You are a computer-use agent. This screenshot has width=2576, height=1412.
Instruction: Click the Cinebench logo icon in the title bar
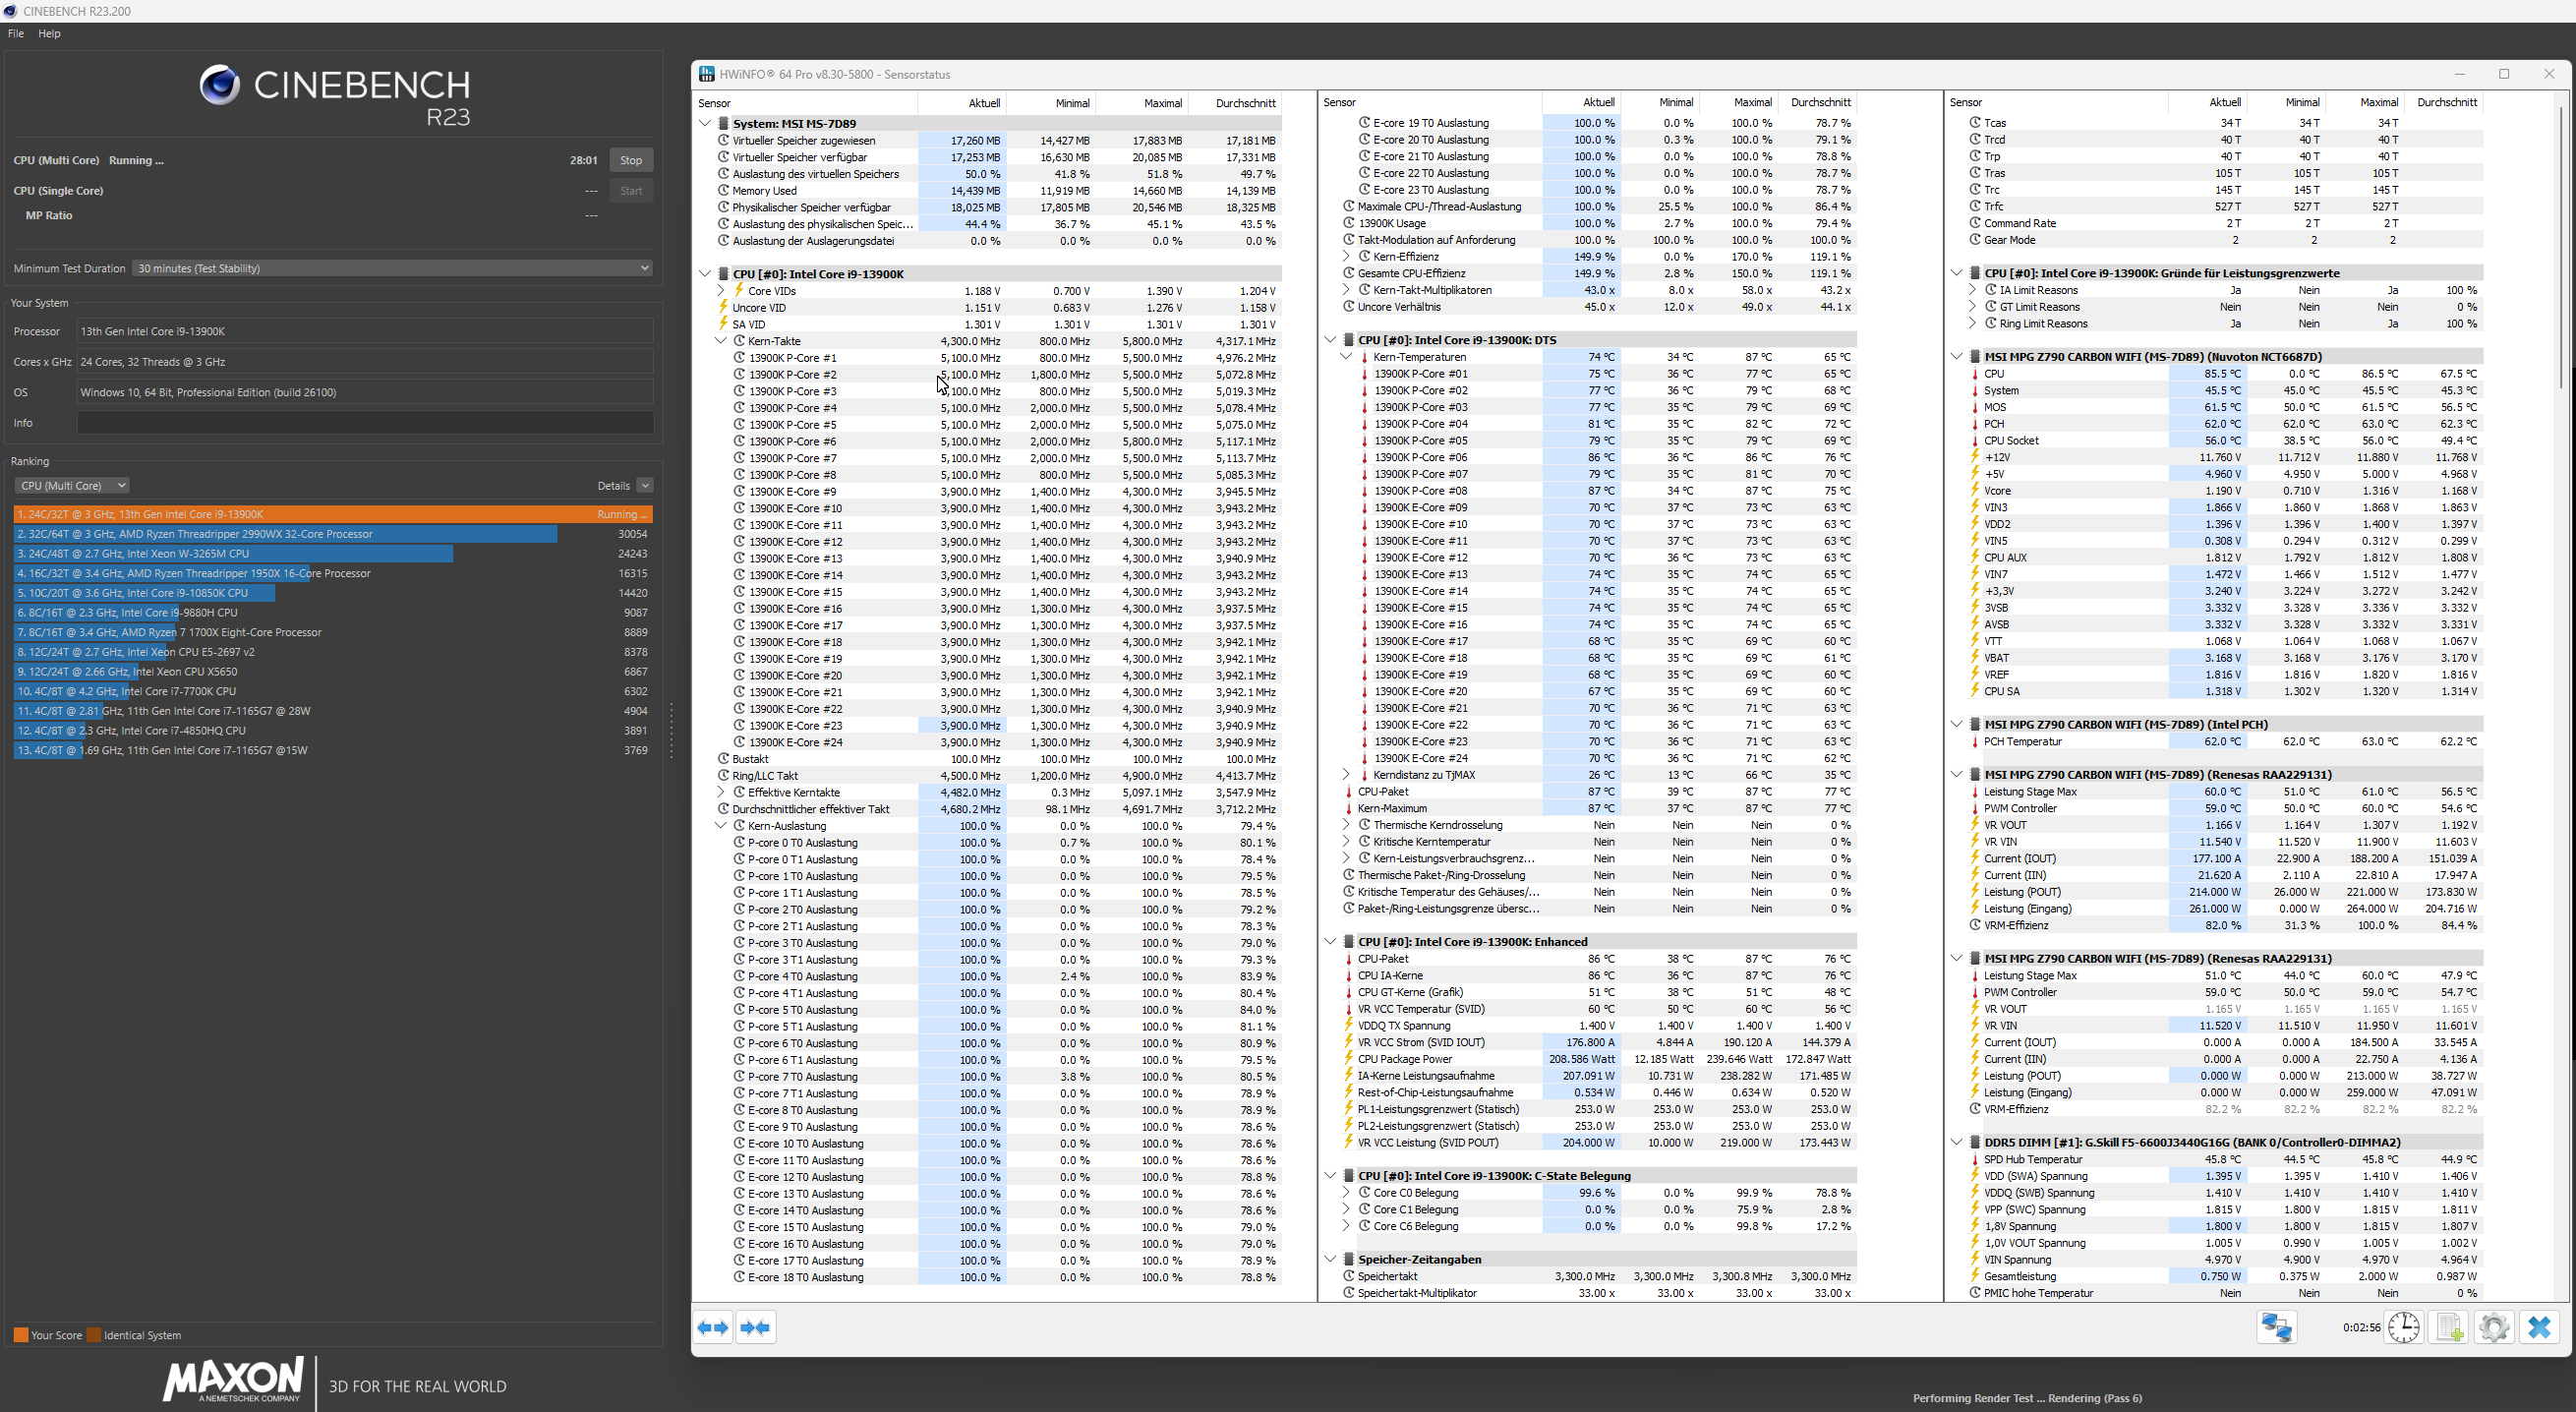pos(9,11)
